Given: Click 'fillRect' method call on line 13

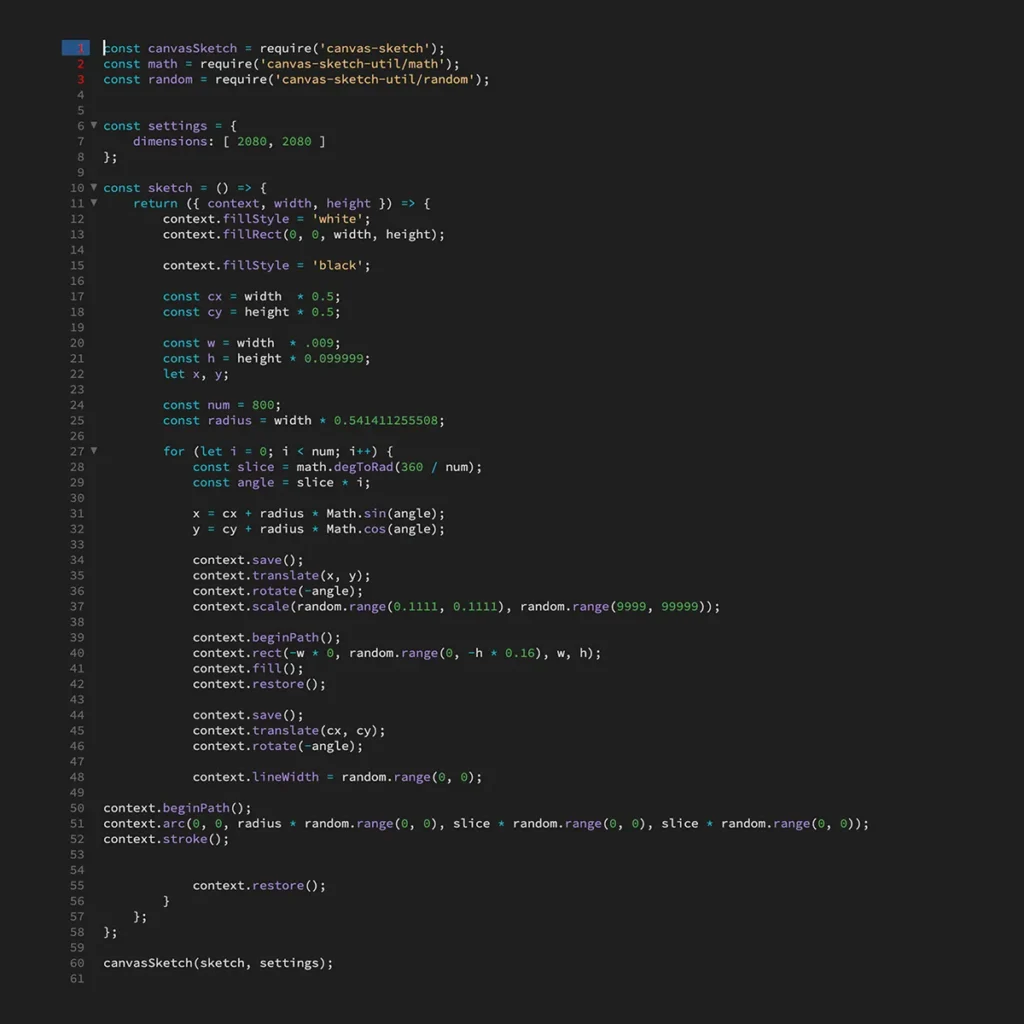Looking at the screenshot, I should point(252,234).
